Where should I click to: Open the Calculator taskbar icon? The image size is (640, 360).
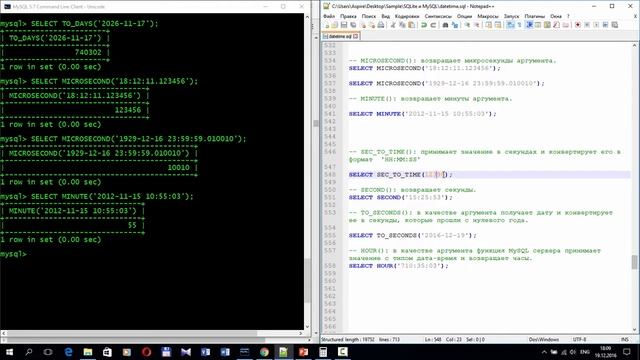click(323, 352)
